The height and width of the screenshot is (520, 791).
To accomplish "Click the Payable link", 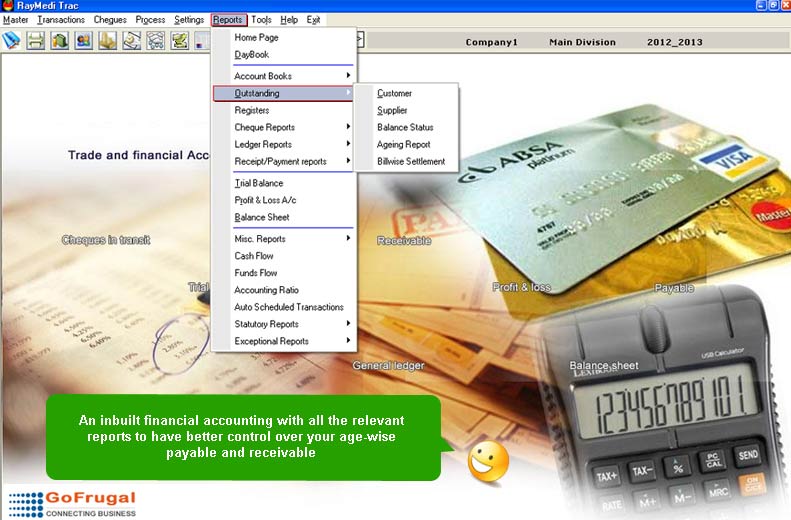I will click(674, 288).
